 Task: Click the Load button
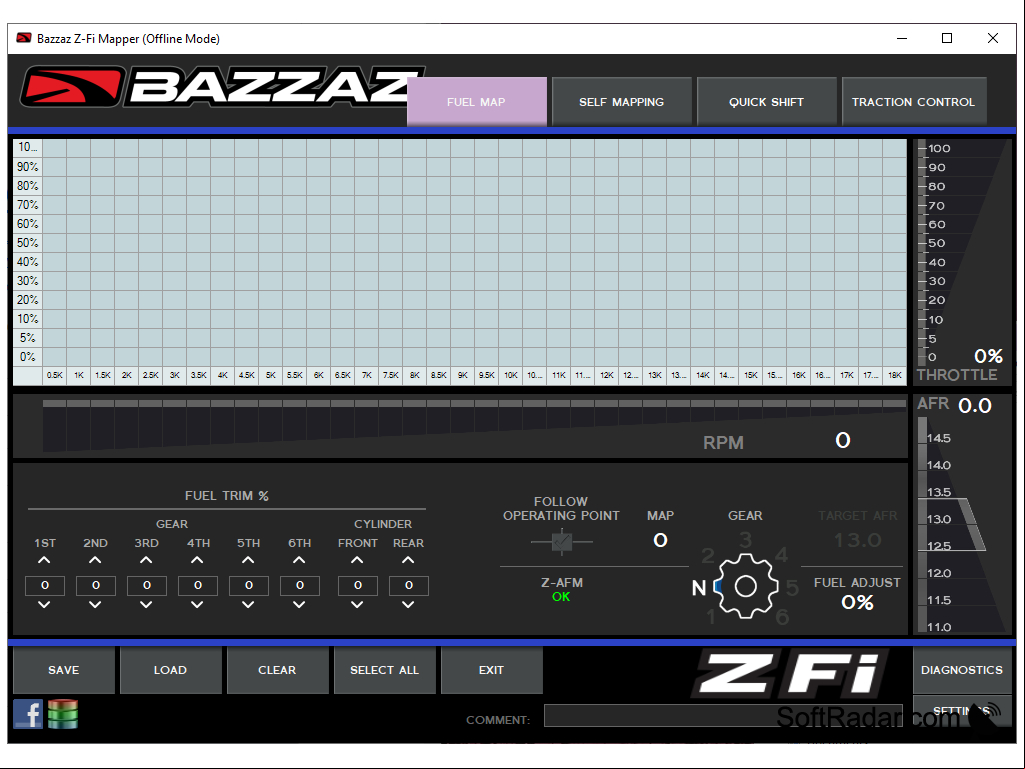pos(171,670)
